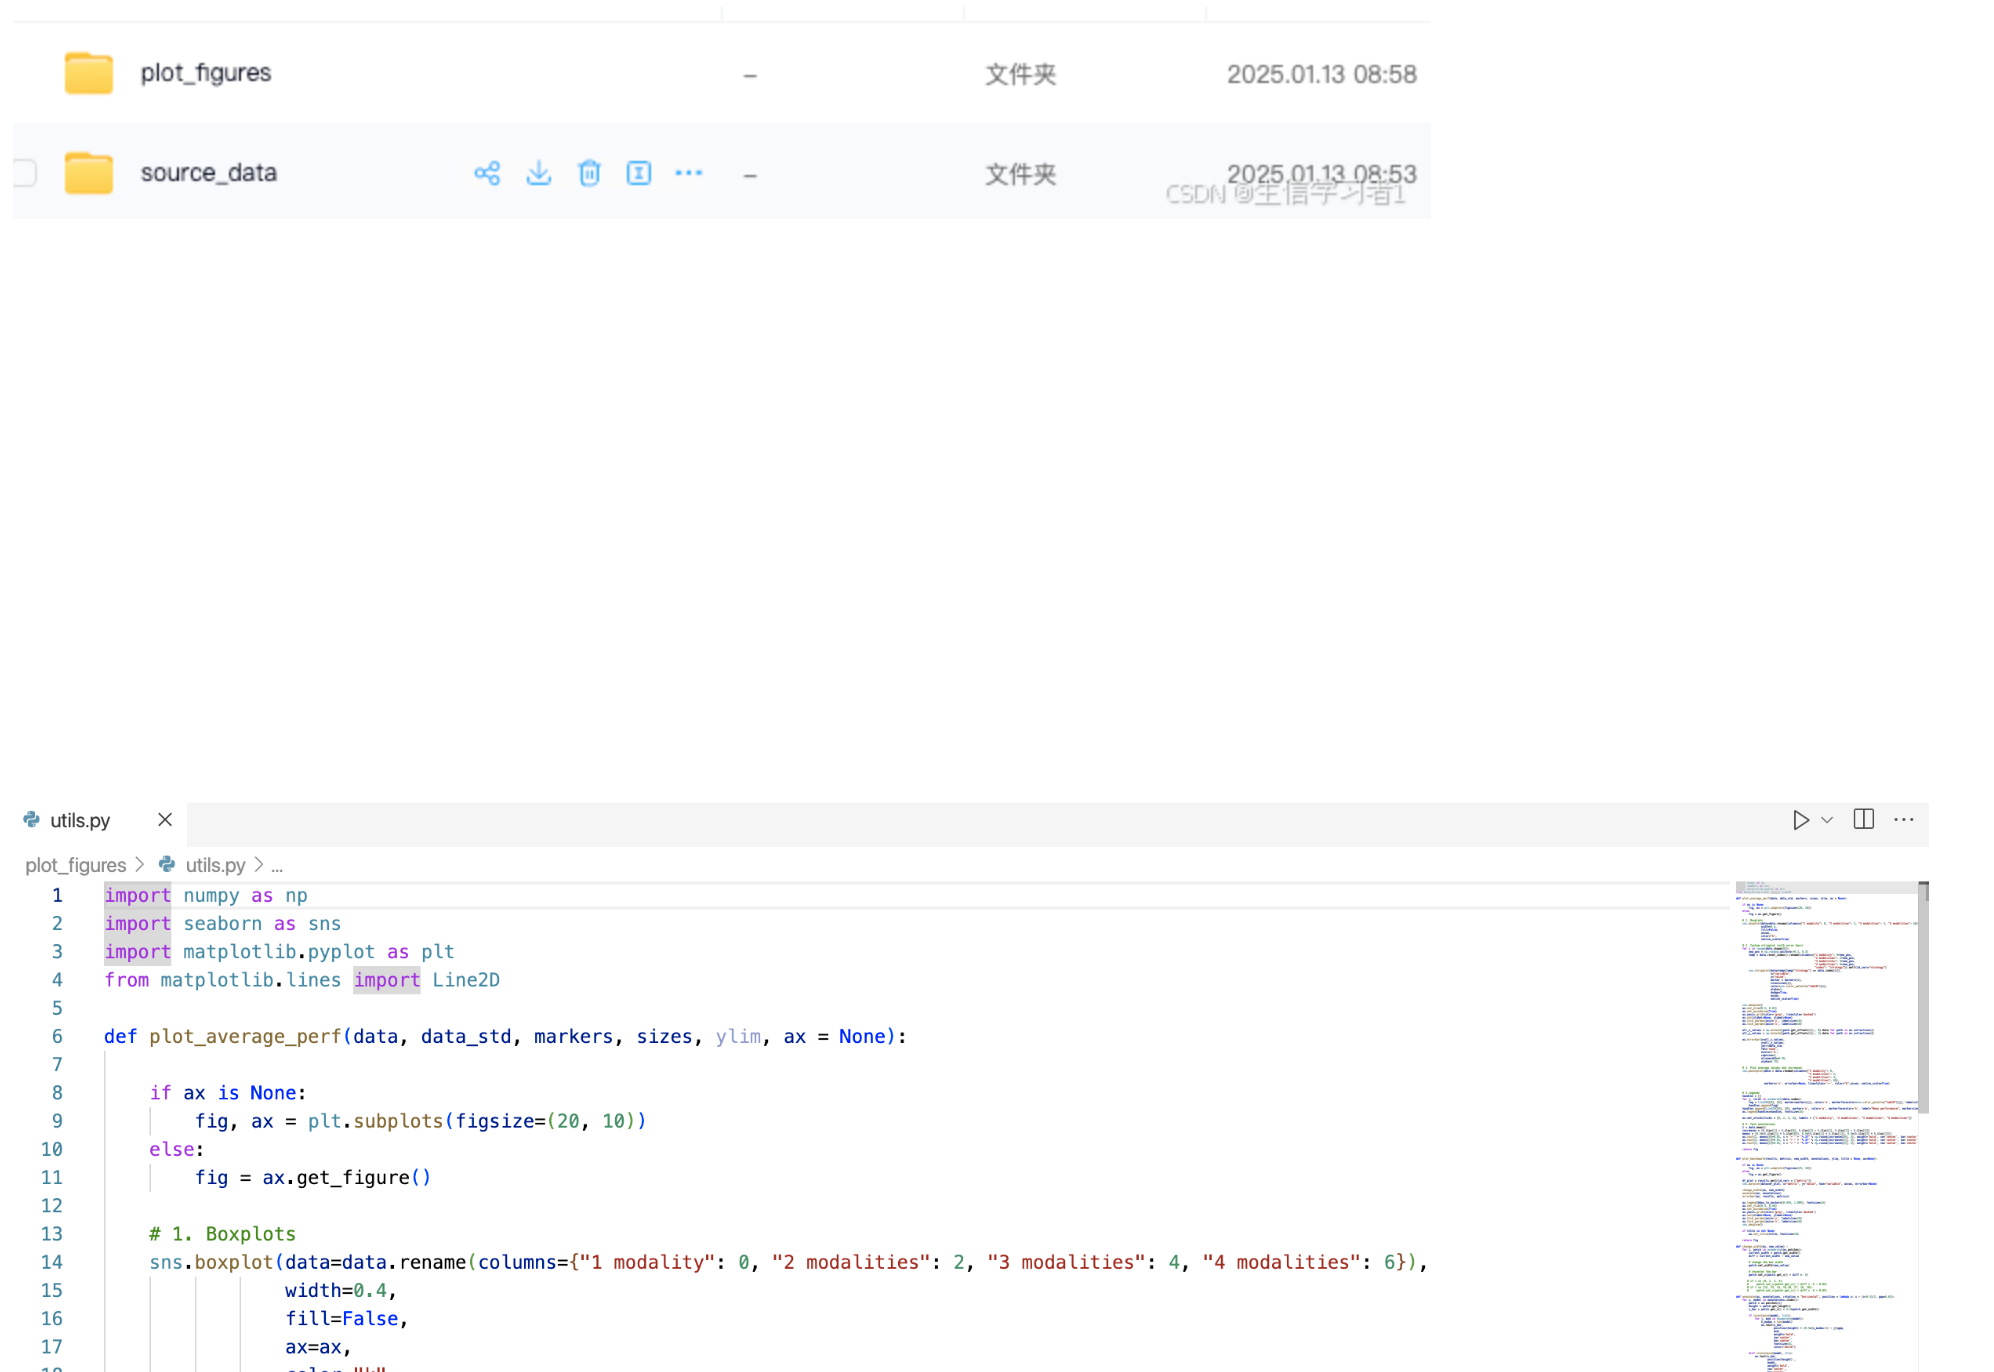Click the 'ax.get_figure()' call on line 11
1994x1372 pixels.
347,1178
